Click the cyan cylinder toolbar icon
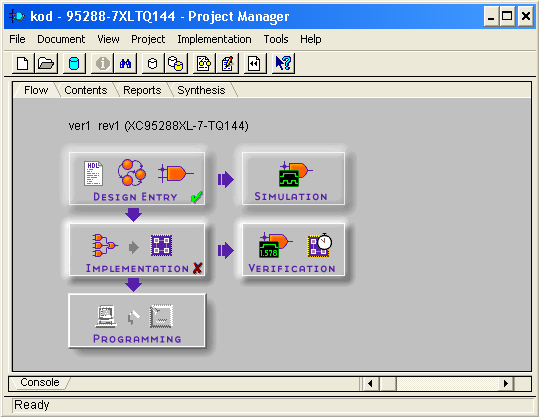Viewport: 539px width, 417px height. pyautogui.click(x=74, y=64)
